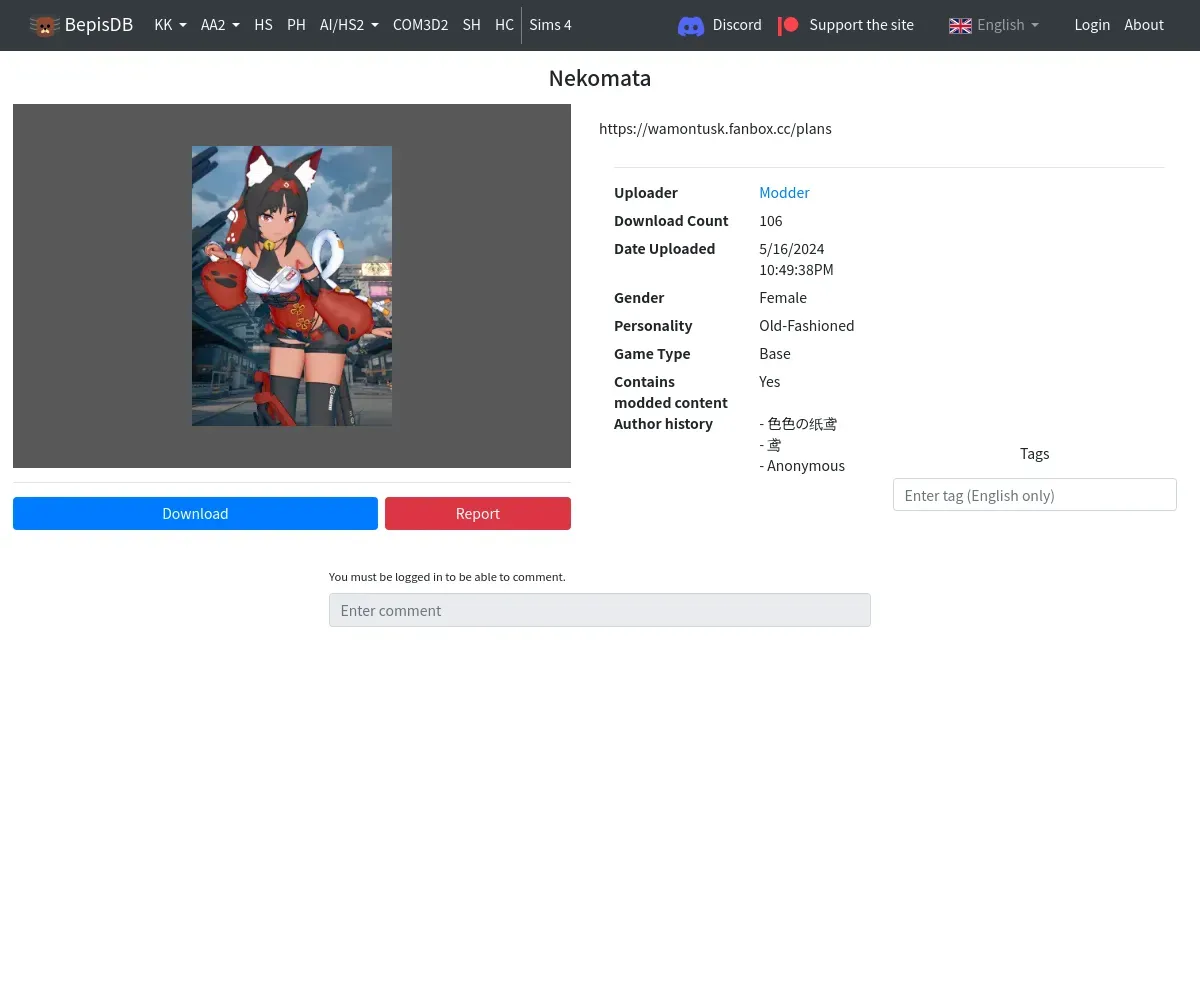Click the Nekomata page title
The image size is (1200, 1000).
600,78
